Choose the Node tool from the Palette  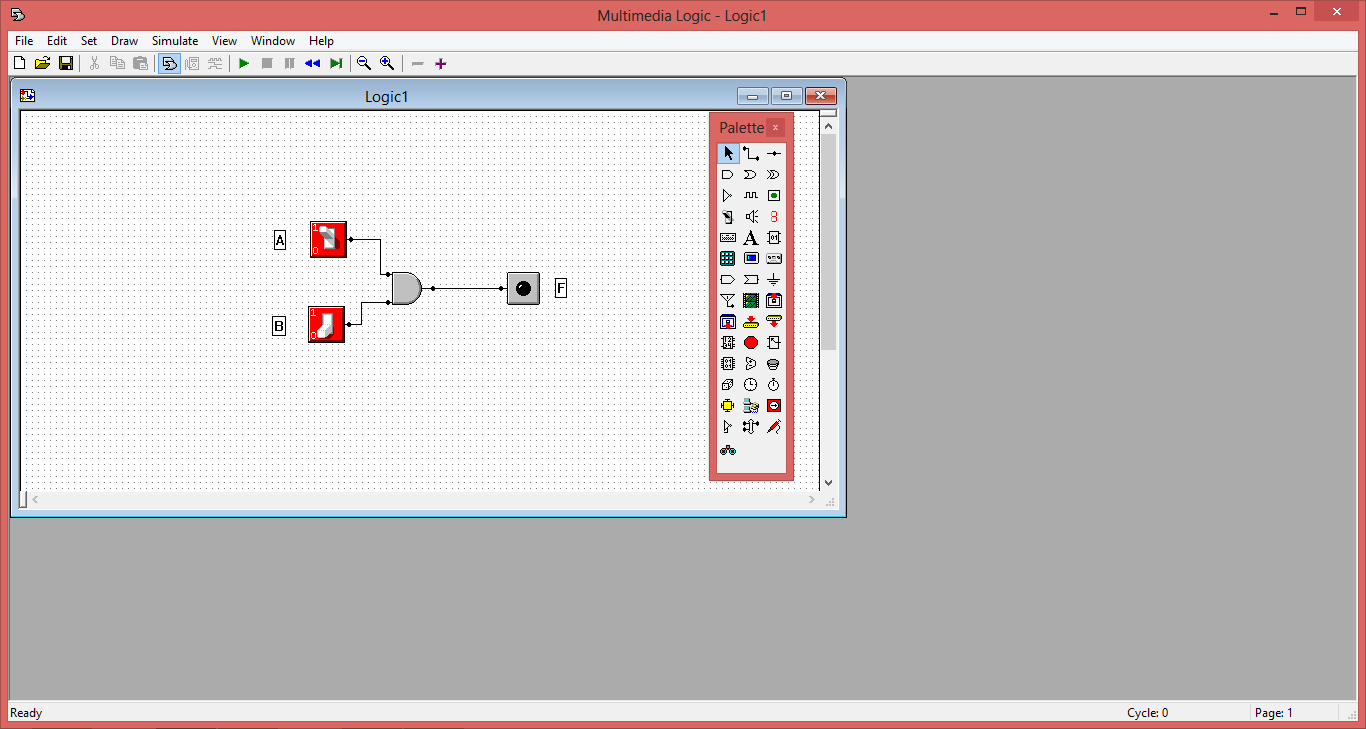coord(773,153)
